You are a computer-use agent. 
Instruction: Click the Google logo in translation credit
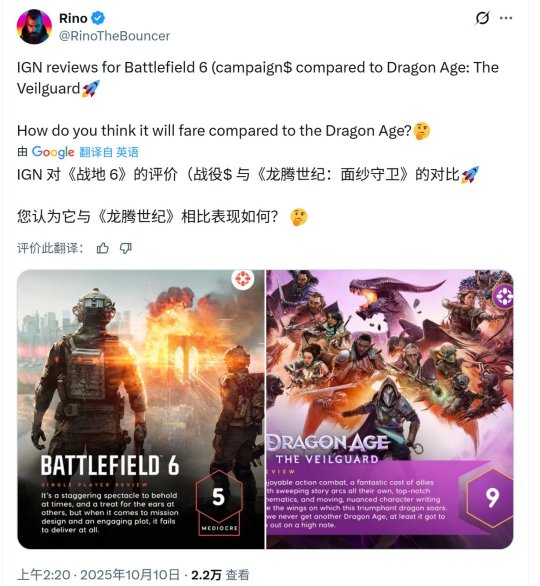point(53,152)
